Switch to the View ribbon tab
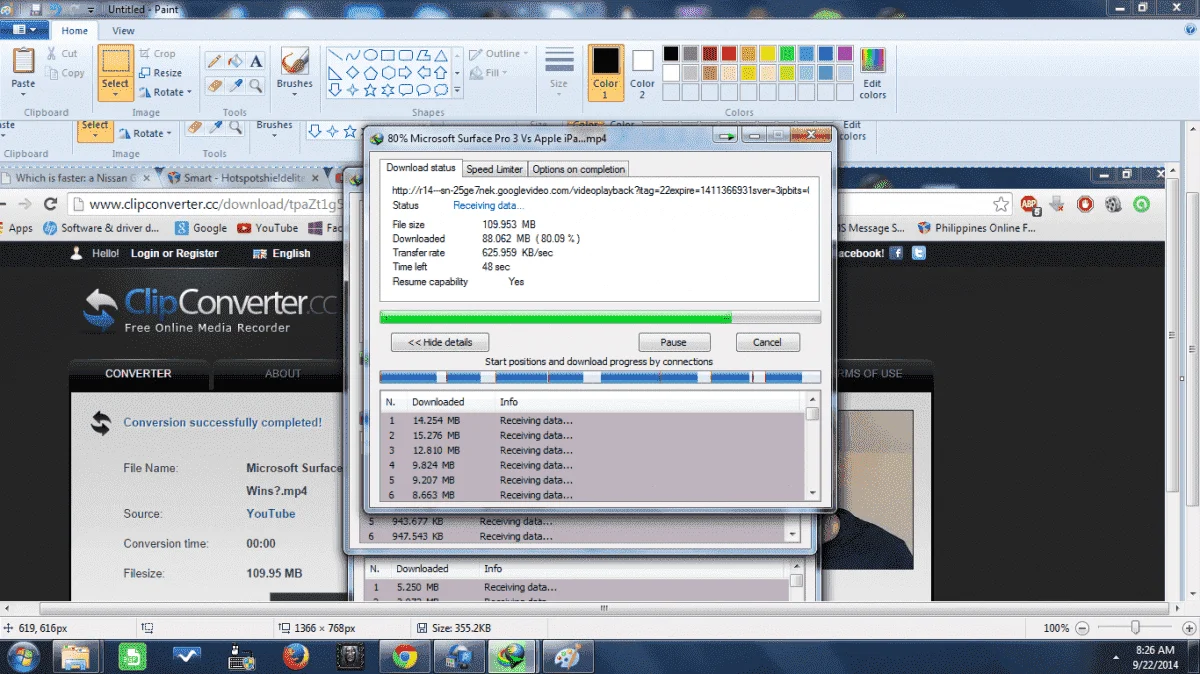 [x=123, y=31]
